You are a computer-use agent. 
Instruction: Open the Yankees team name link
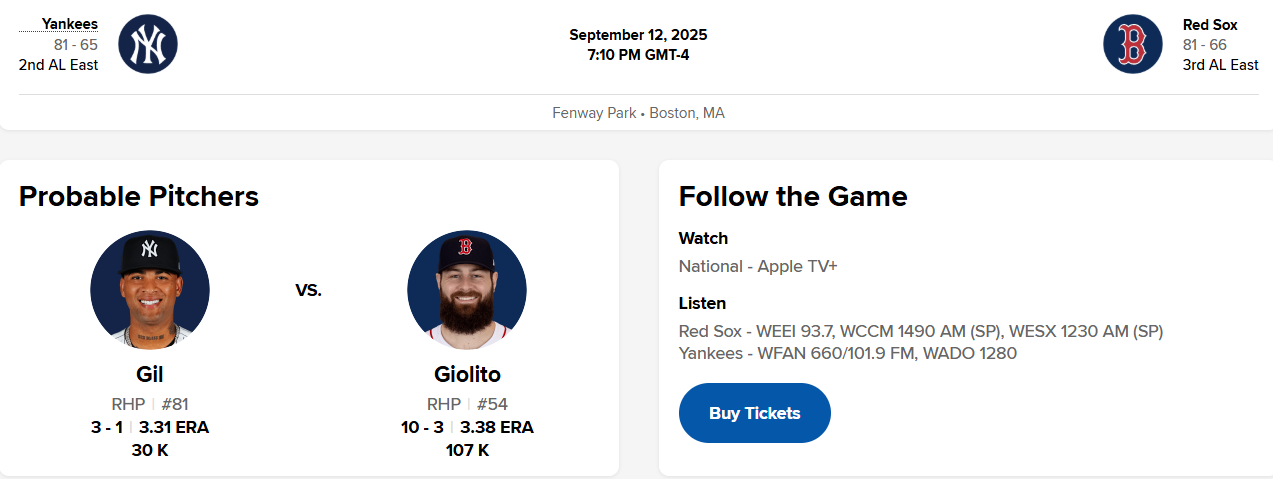tap(70, 24)
